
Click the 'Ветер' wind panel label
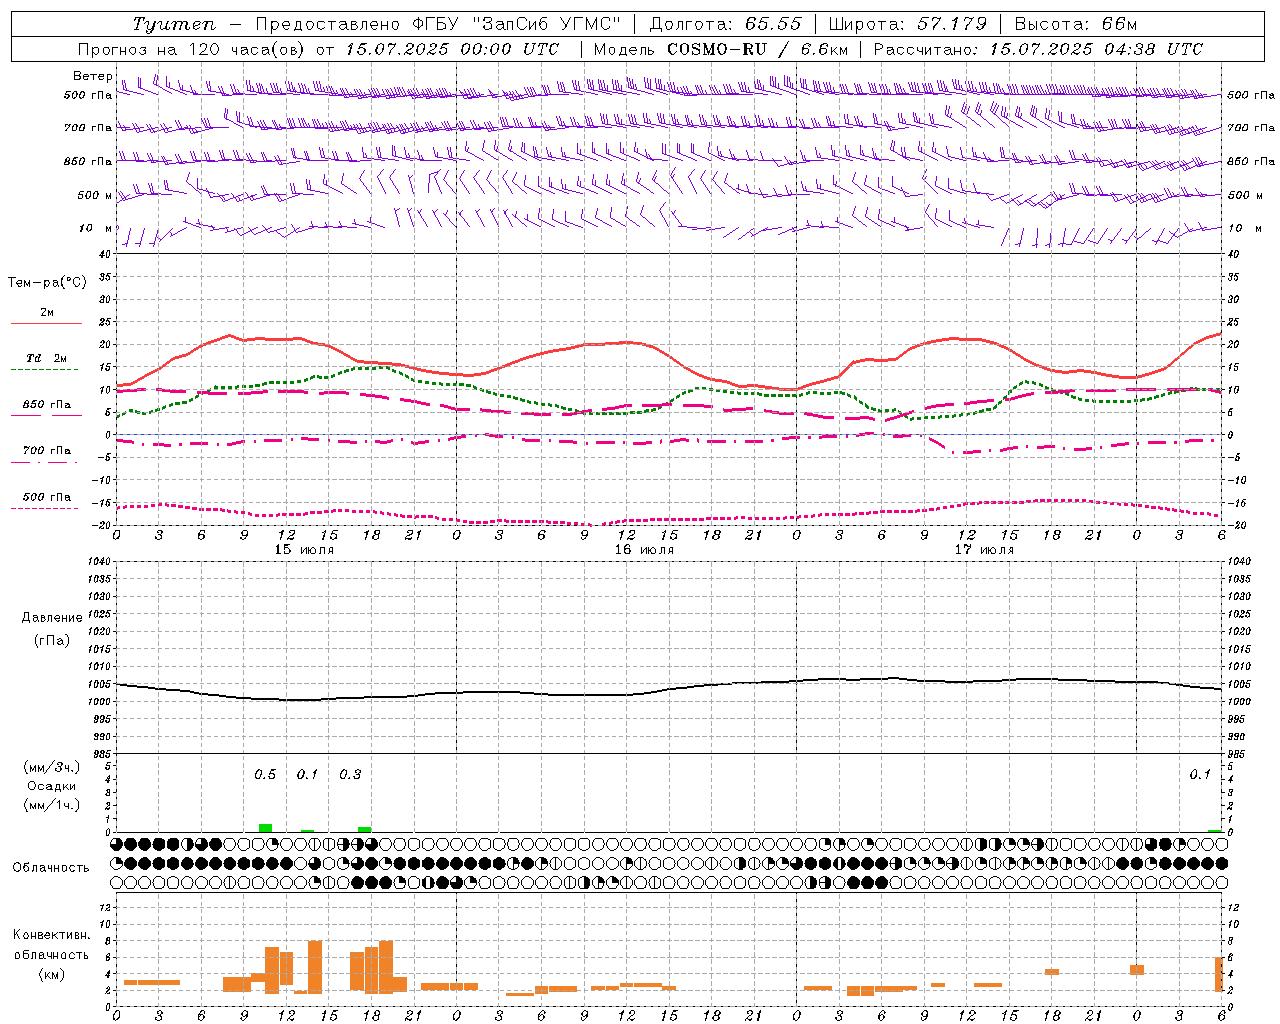tap(92, 76)
